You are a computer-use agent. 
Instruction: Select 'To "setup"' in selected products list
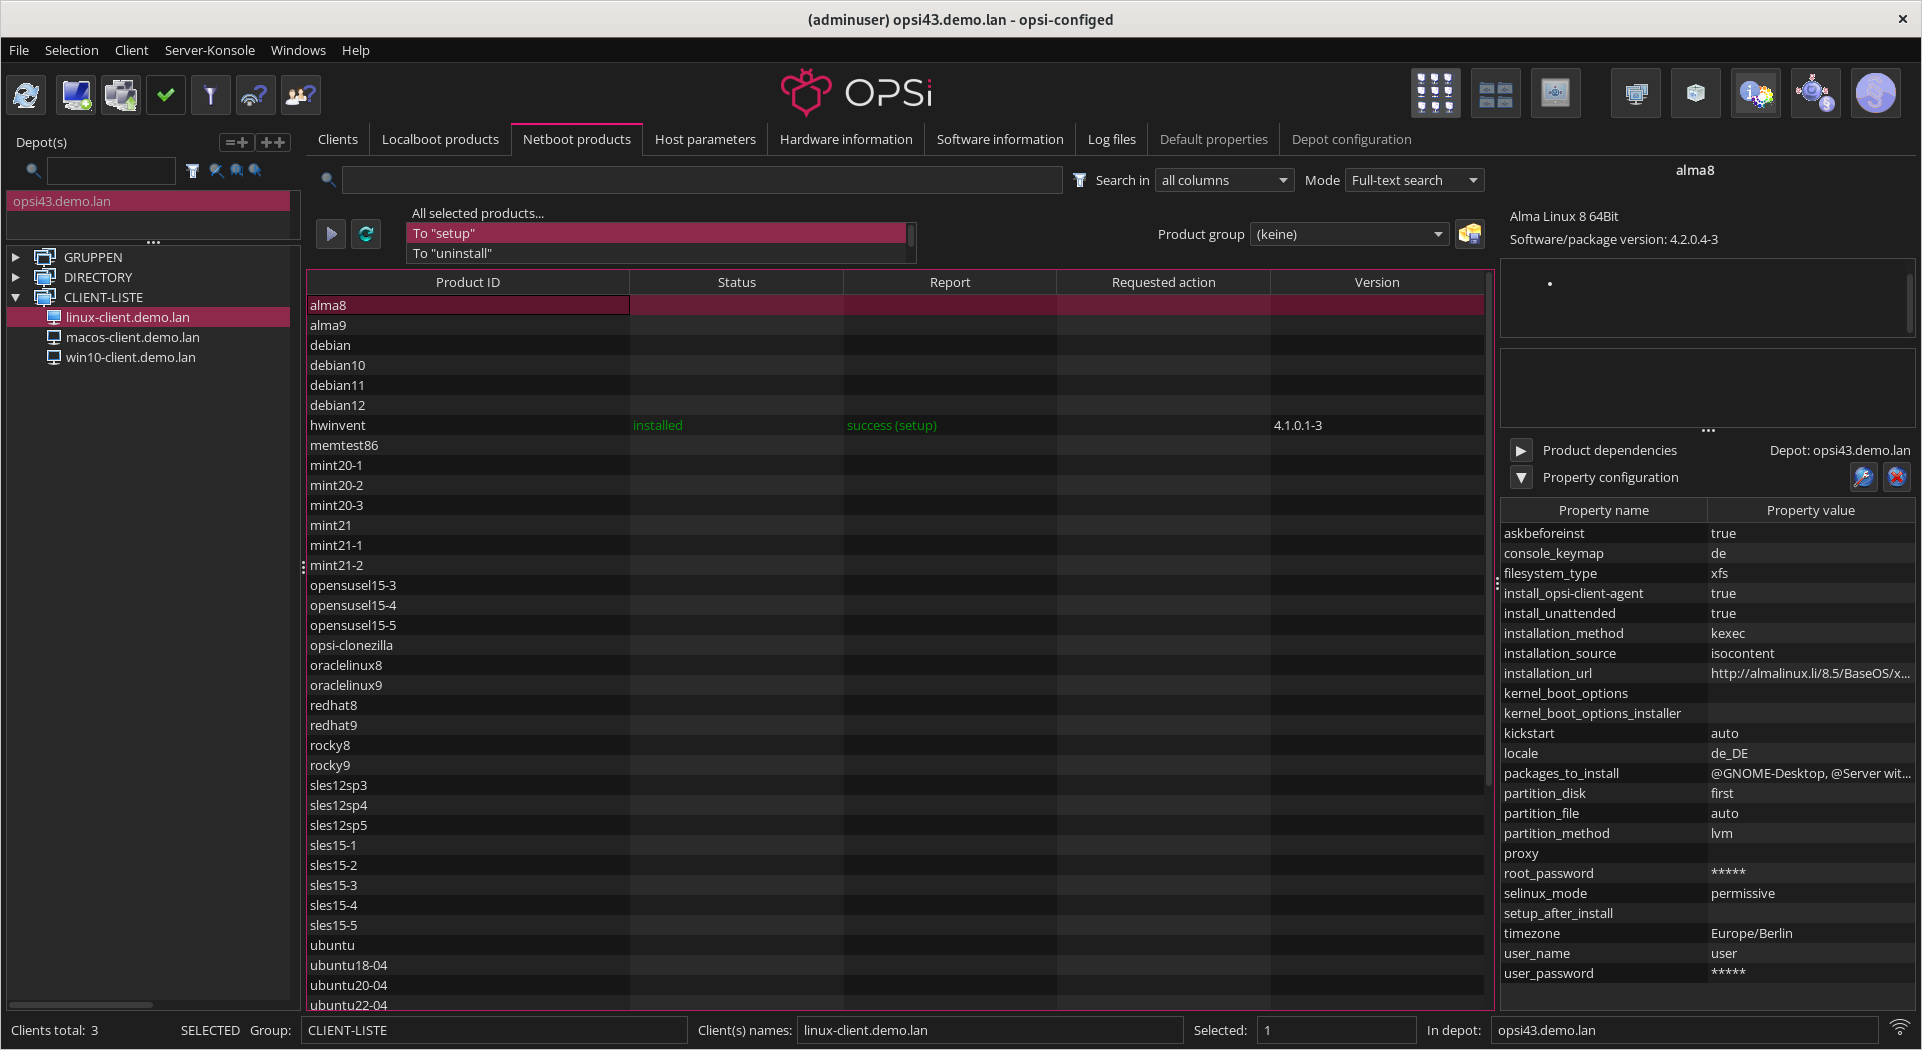tap(656, 234)
